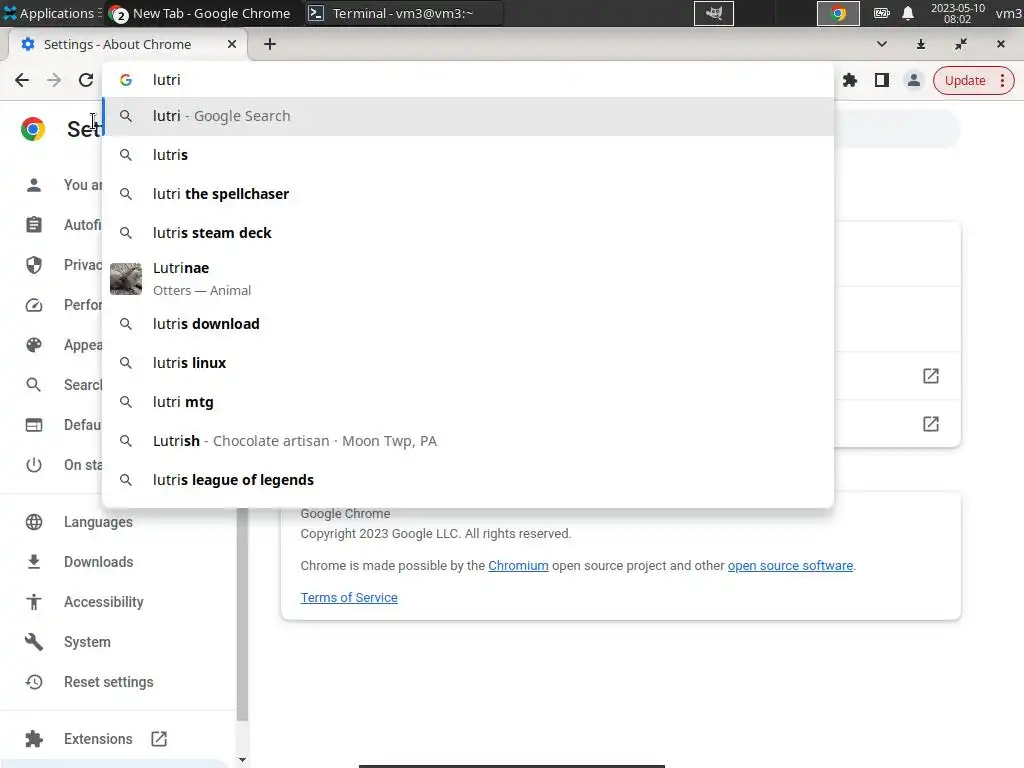This screenshot has width=1024, height=768.
Task: Open Privacy shield icon in sidebar
Action: [x=34, y=264]
